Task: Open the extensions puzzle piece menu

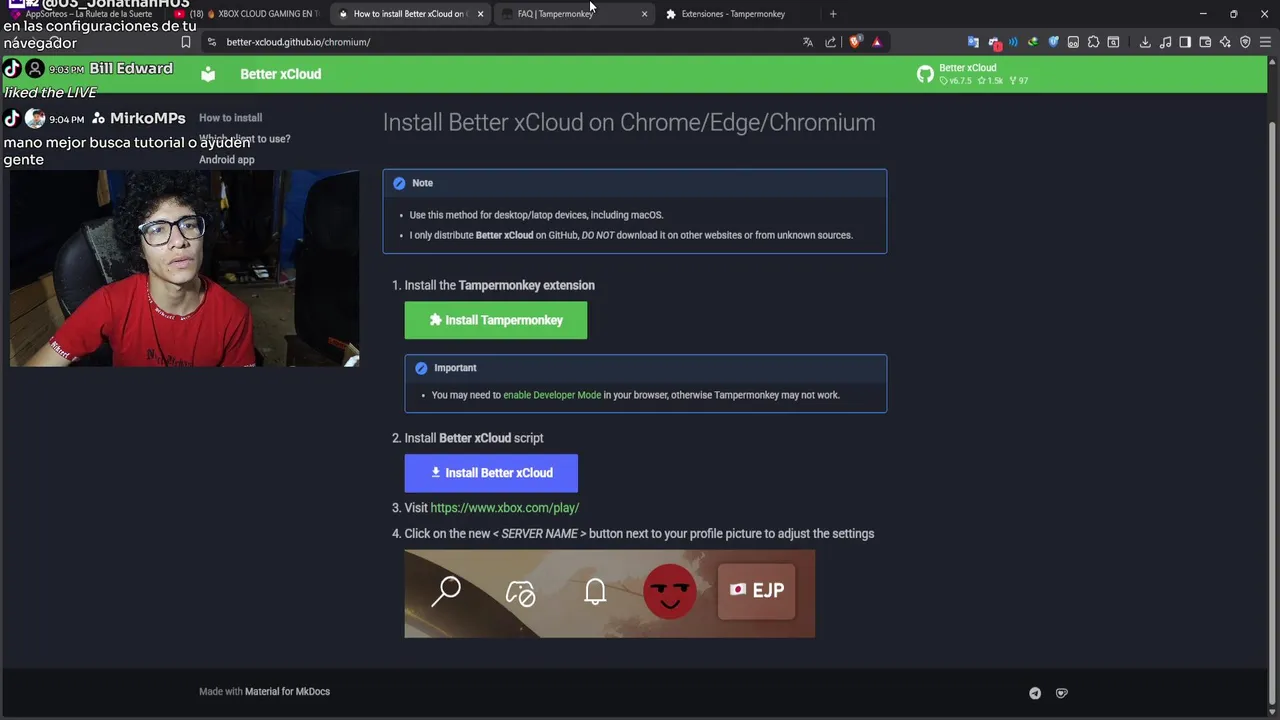Action: coord(1093,42)
